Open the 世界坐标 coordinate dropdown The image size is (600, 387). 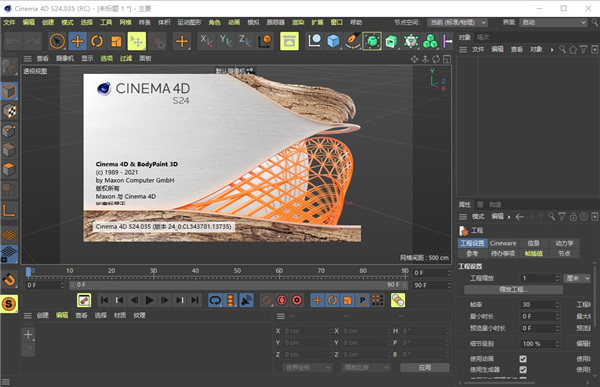pyautogui.click(x=307, y=367)
